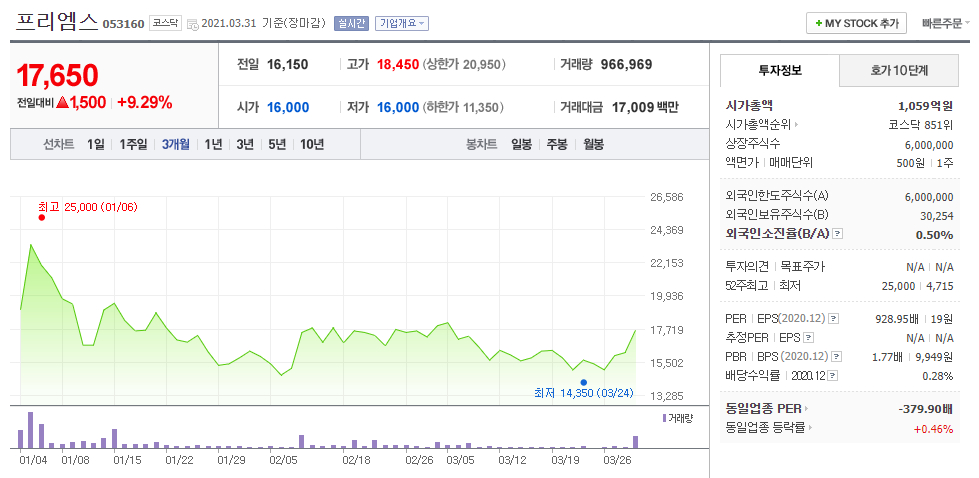Image resolution: width=979 pixels, height=478 pixels.
Task: Open the 빠른주문 dropdown
Action: tap(945, 24)
